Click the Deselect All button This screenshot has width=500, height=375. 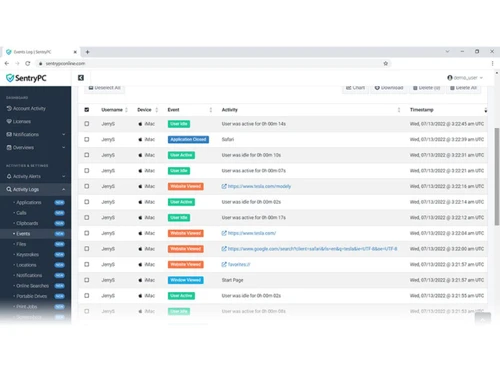point(104,88)
